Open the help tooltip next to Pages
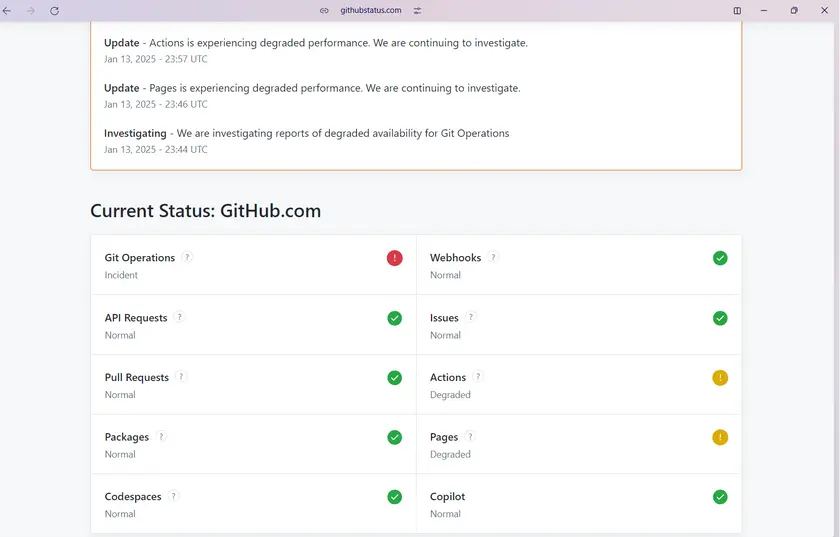 [x=470, y=436]
